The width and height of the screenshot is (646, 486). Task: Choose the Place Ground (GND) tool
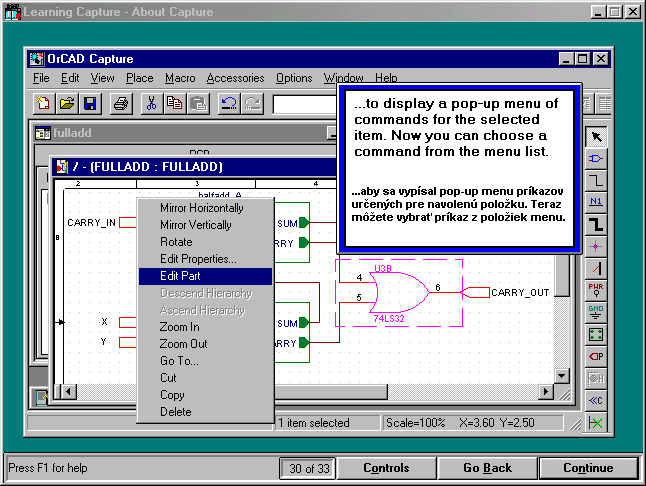click(x=597, y=313)
